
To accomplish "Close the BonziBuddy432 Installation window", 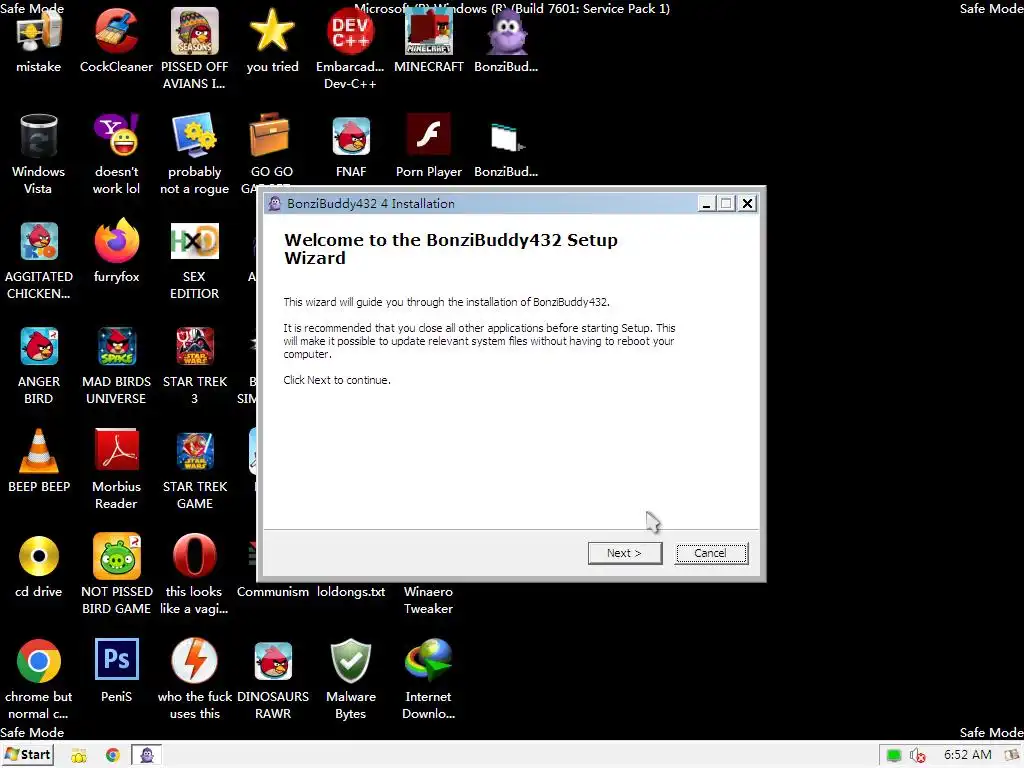I will (x=747, y=204).
